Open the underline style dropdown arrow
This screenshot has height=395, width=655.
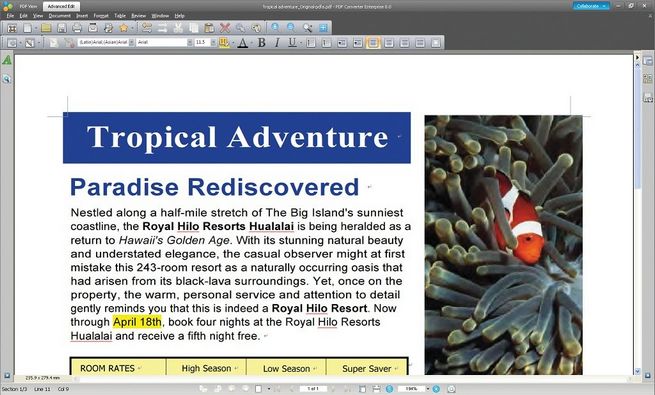coord(300,42)
